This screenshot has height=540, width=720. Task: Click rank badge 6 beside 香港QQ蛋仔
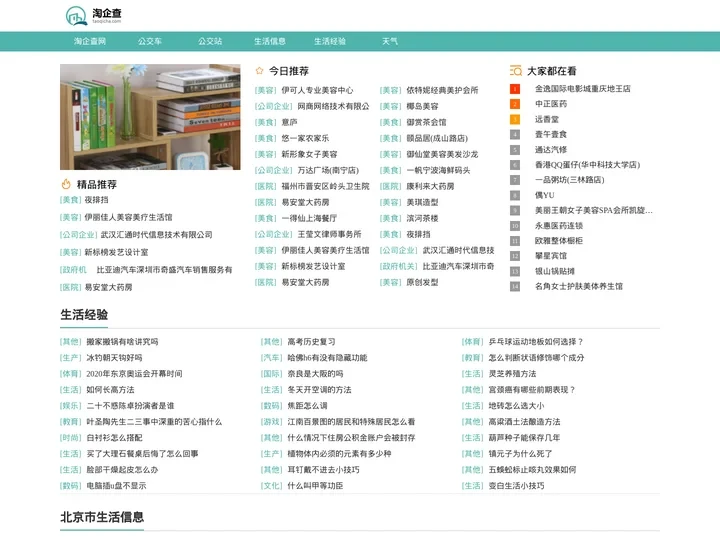coord(515,165)
